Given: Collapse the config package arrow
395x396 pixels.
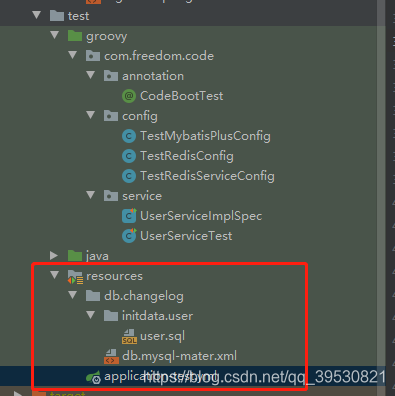Looking at the screenshot, I should (91, 115).
